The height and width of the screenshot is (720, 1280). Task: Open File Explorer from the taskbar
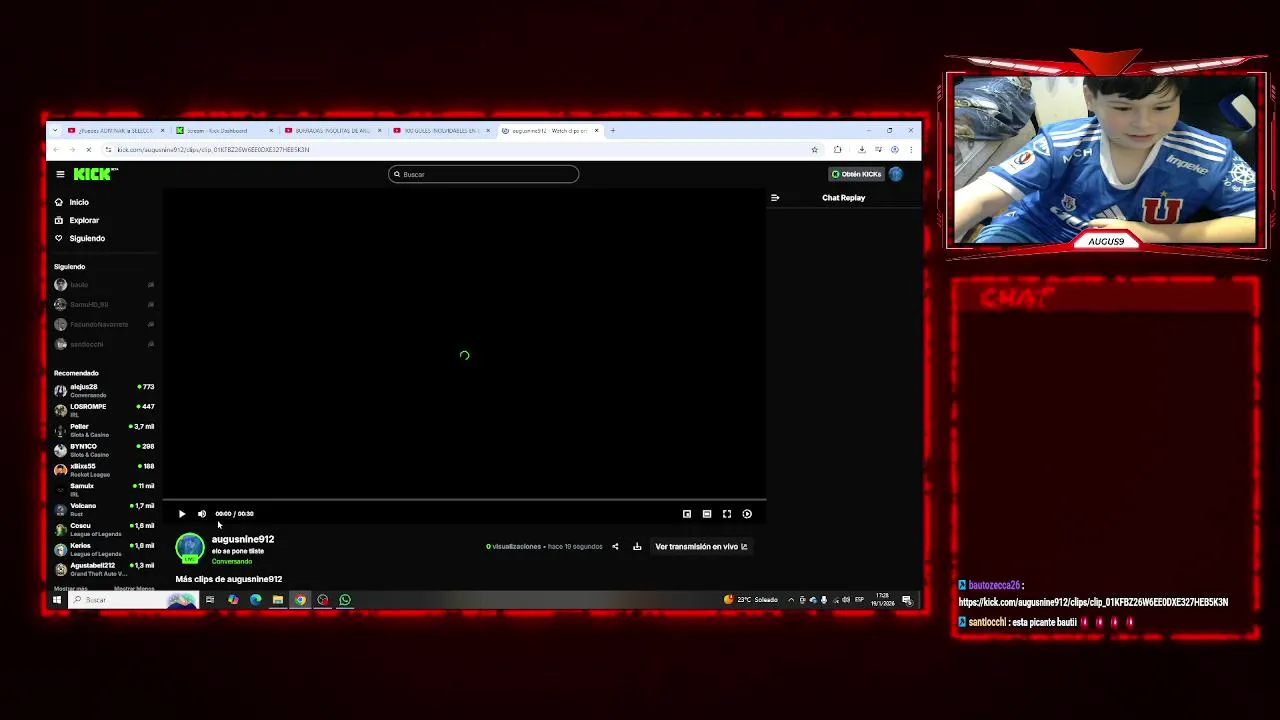277,600
